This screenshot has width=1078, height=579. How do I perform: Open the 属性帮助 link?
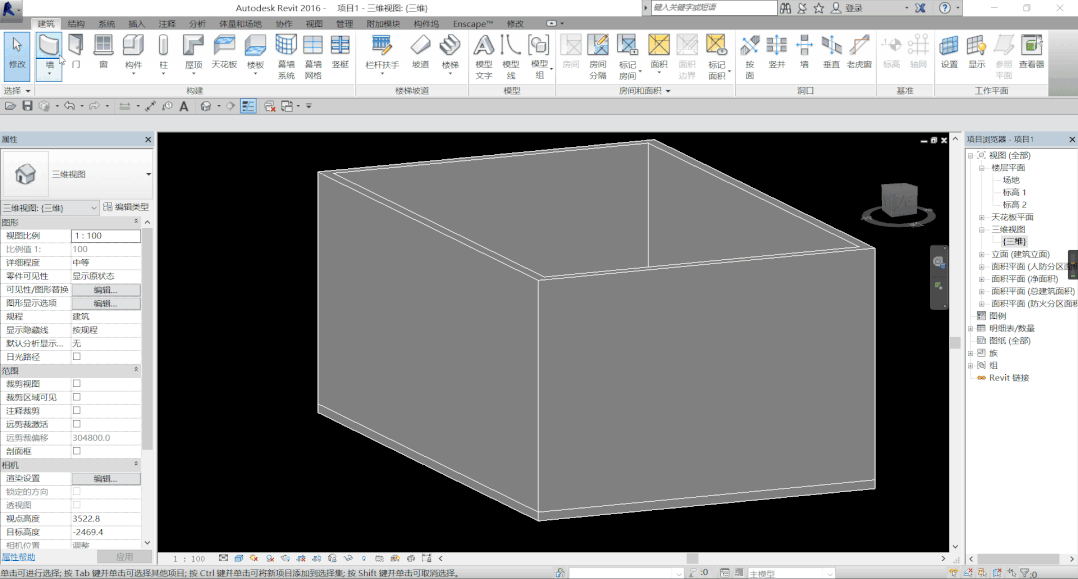tap(19, 557)
